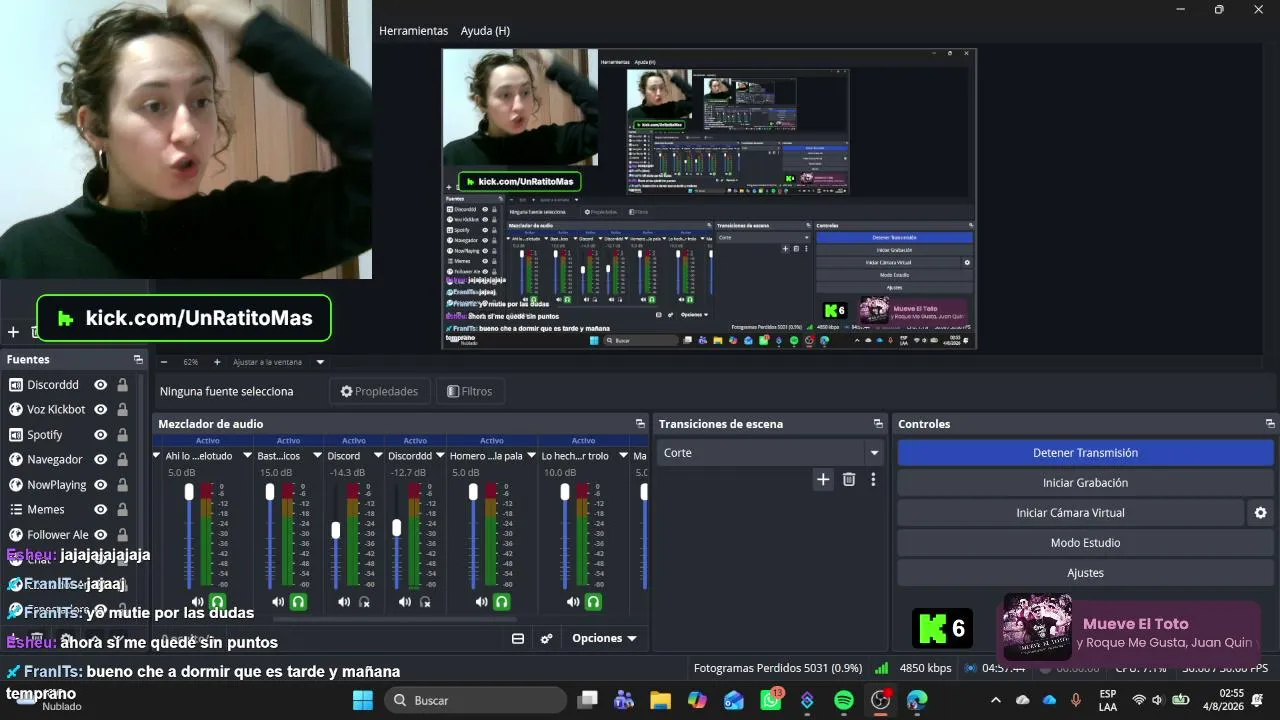Click Iniciar Grabación button
The height and width of the screenshot is (720, 1280).
coord(1085,483)
